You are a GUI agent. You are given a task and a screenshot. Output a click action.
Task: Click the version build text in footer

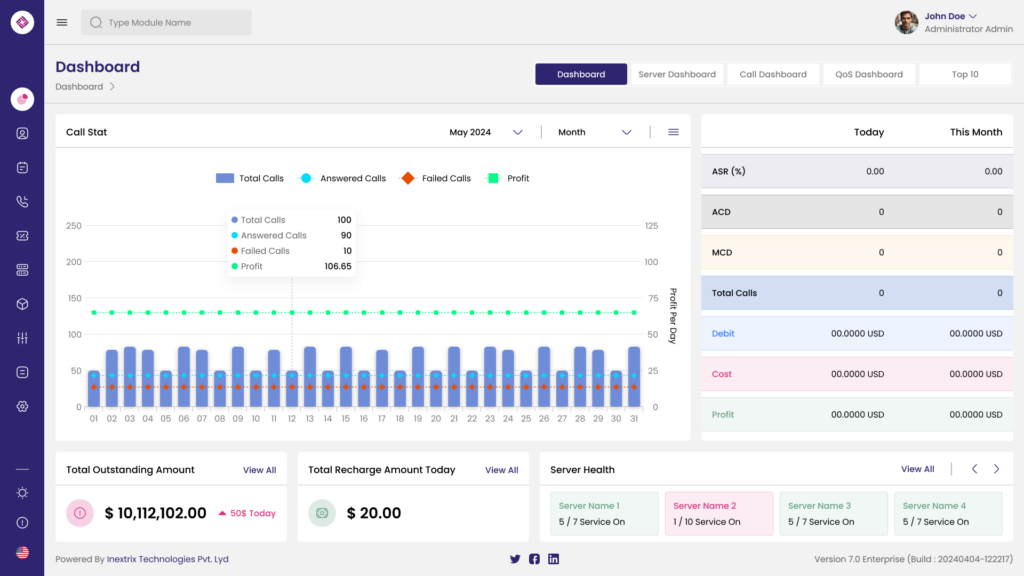tap(914, 559)
